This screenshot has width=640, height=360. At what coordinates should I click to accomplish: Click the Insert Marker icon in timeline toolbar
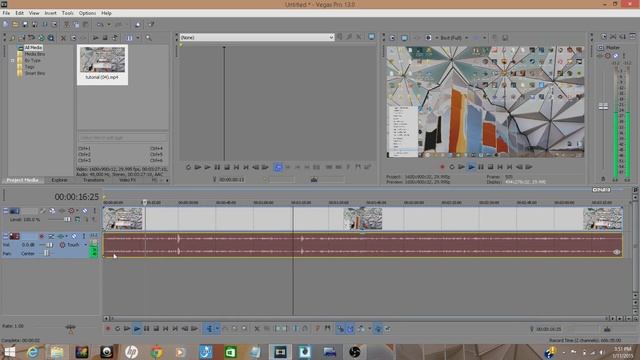(318, 329)
